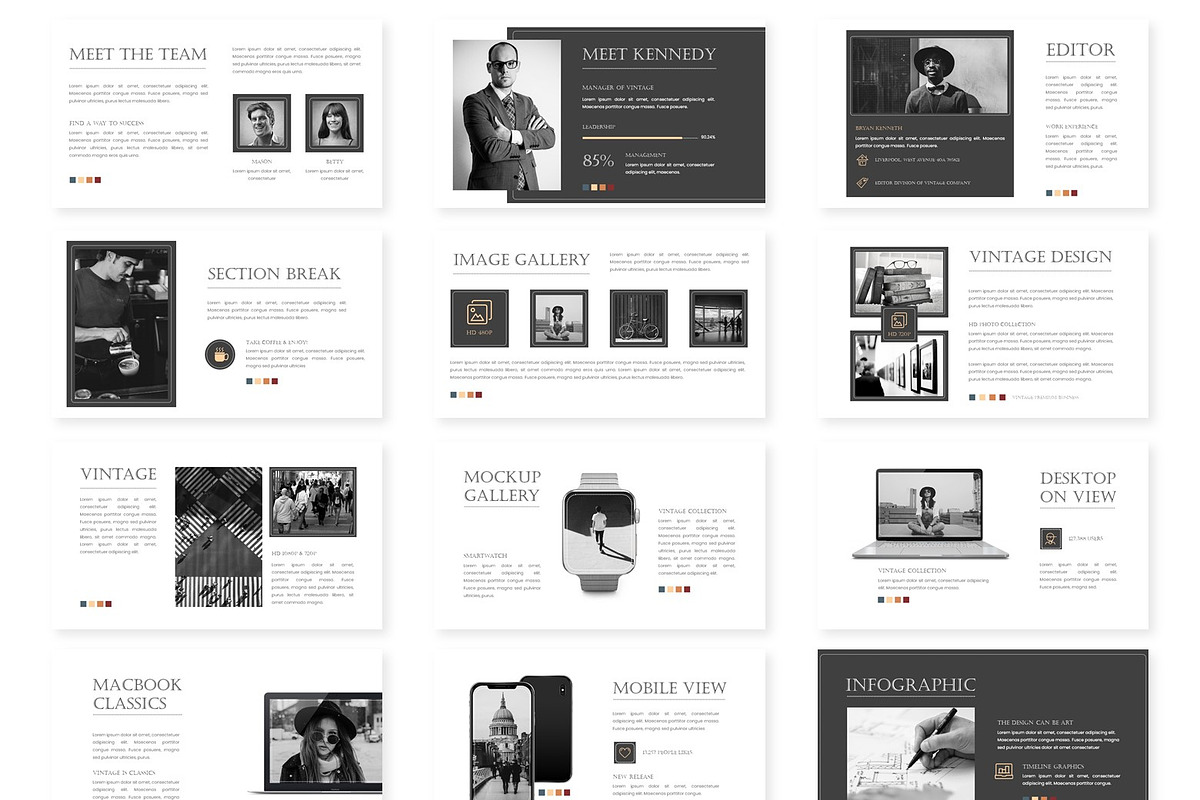Image resolution: width=1200 pixels, height=800 pixels.
Task: Click "The design can be art" text
Action: coord(1034,722)
